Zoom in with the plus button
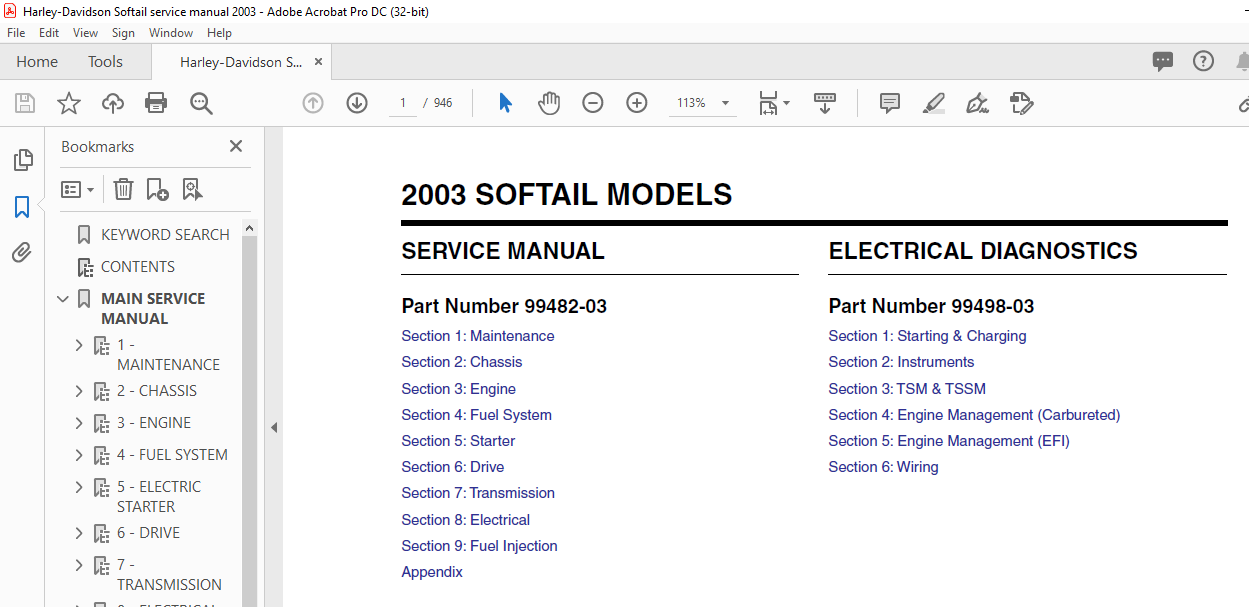 point(637,103)
